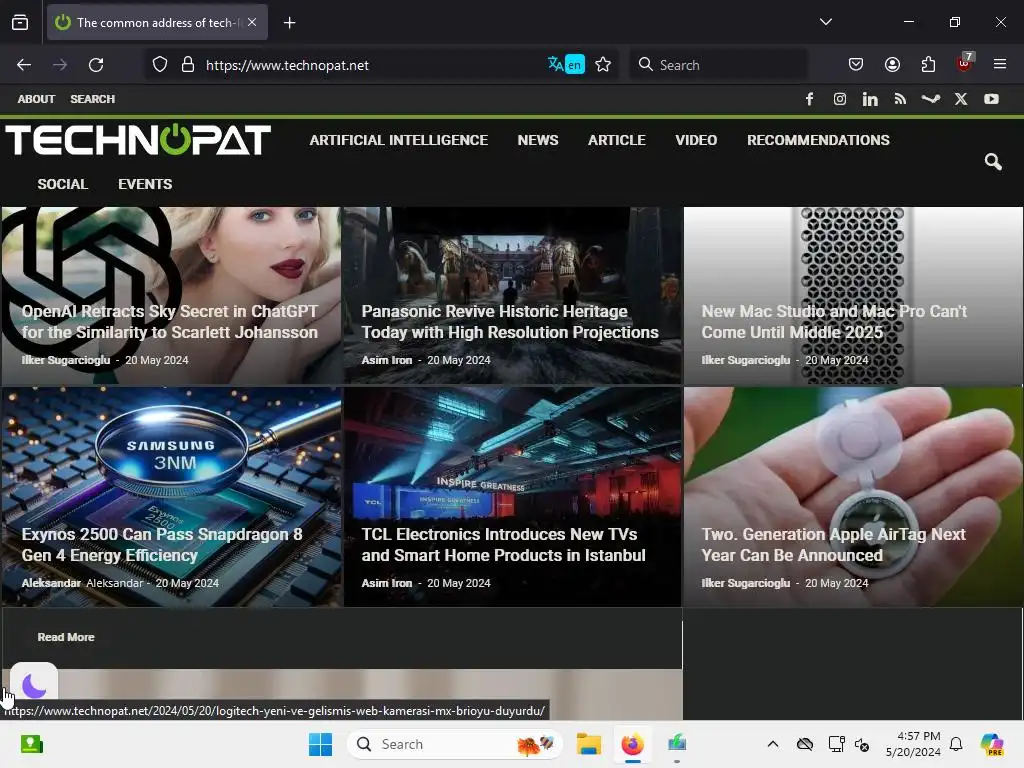1024x768 pixels.
Task: Click the volume muted tray icon
Action: [x=862, y=744]
